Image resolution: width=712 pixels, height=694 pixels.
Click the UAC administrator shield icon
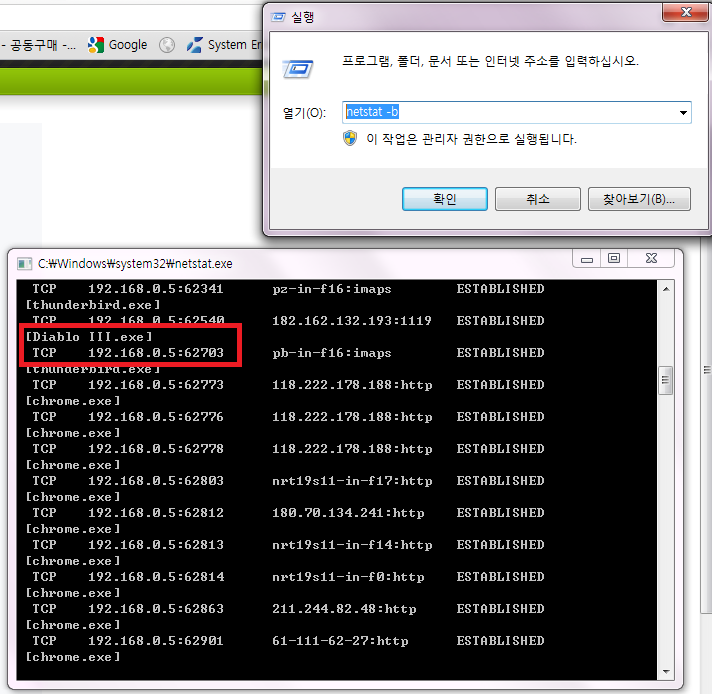tap(350, 139)
